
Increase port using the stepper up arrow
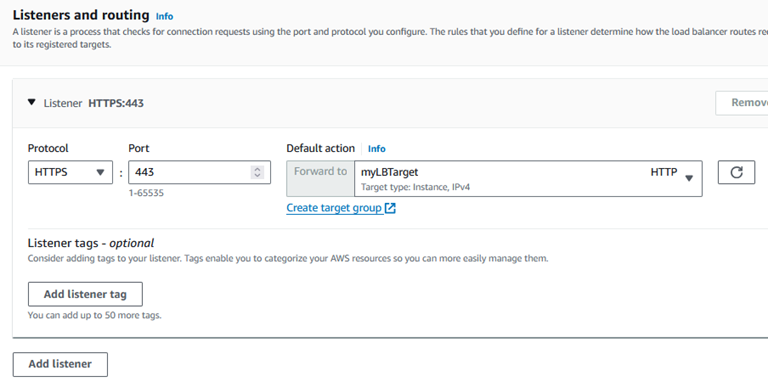coord(257,169)
